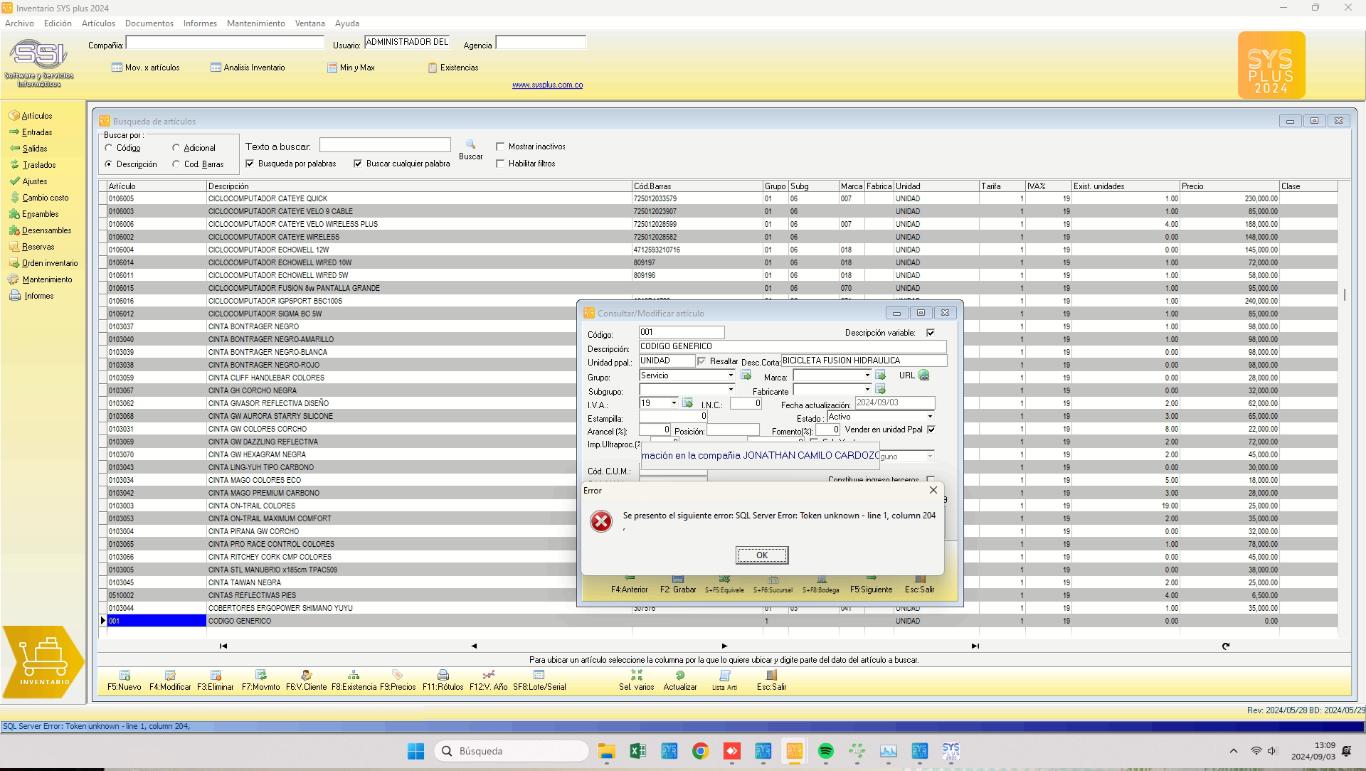Open the Marca dropdown list
The width and height of the screenshot is (1366, 771).
coord(866,376)
